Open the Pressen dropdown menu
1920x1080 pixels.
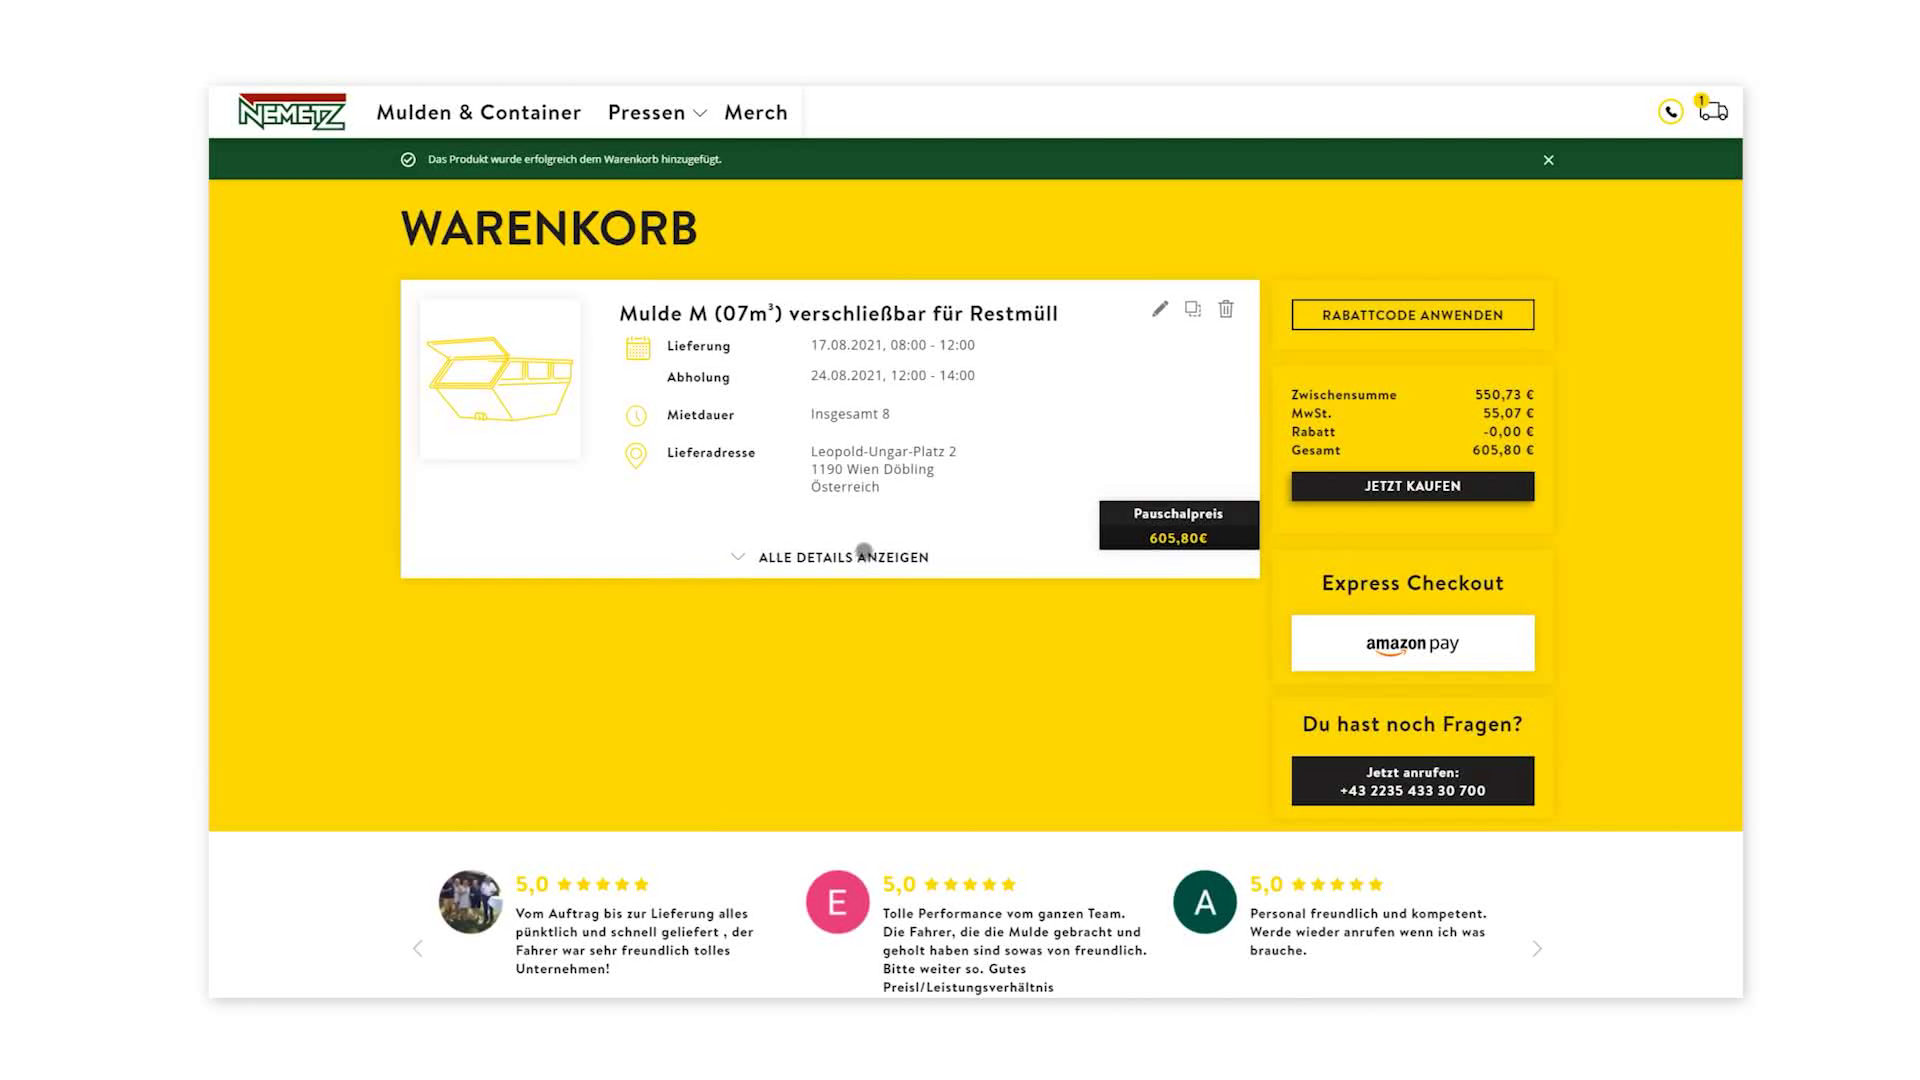coord(657,113)
